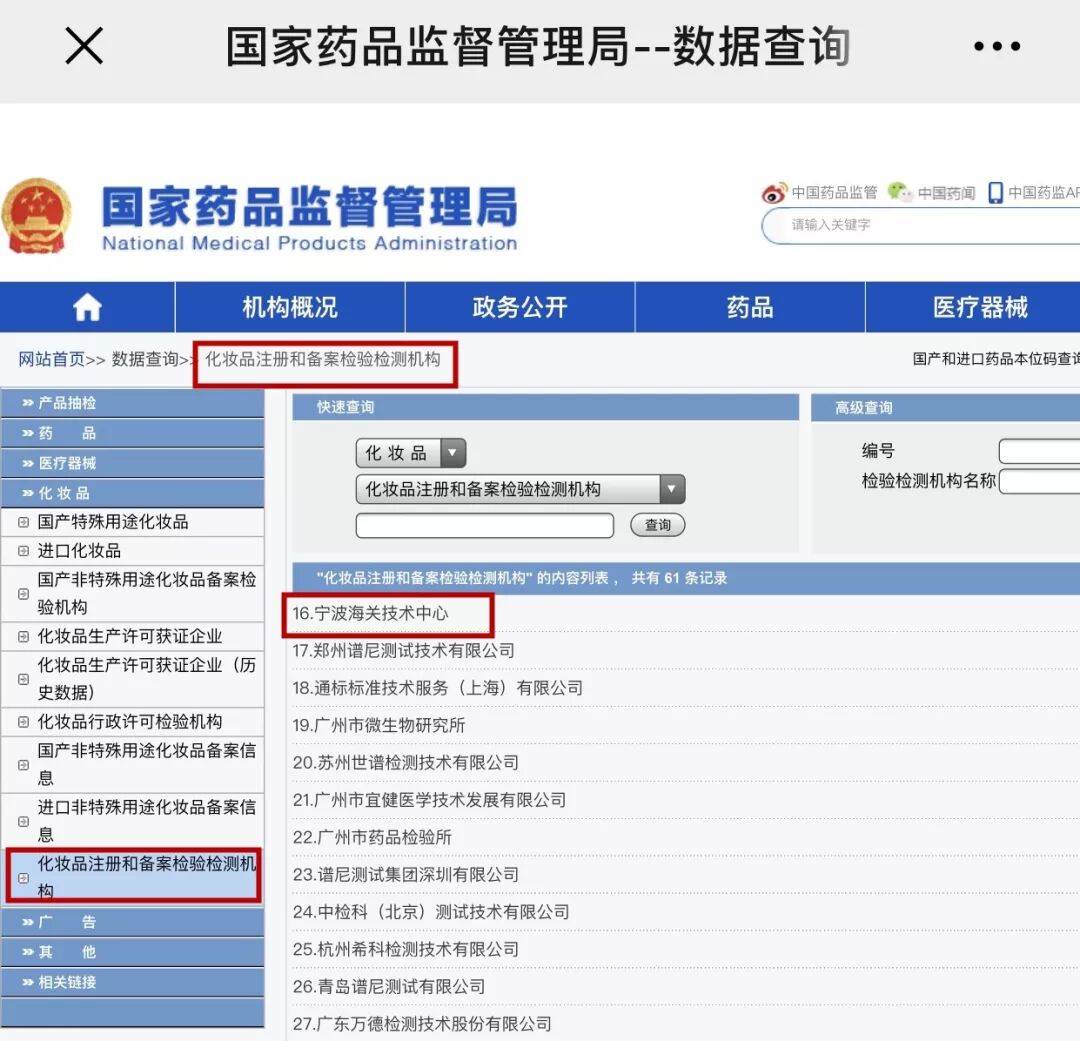Click the 检验检测机构名称 input field

[1039, 482]
